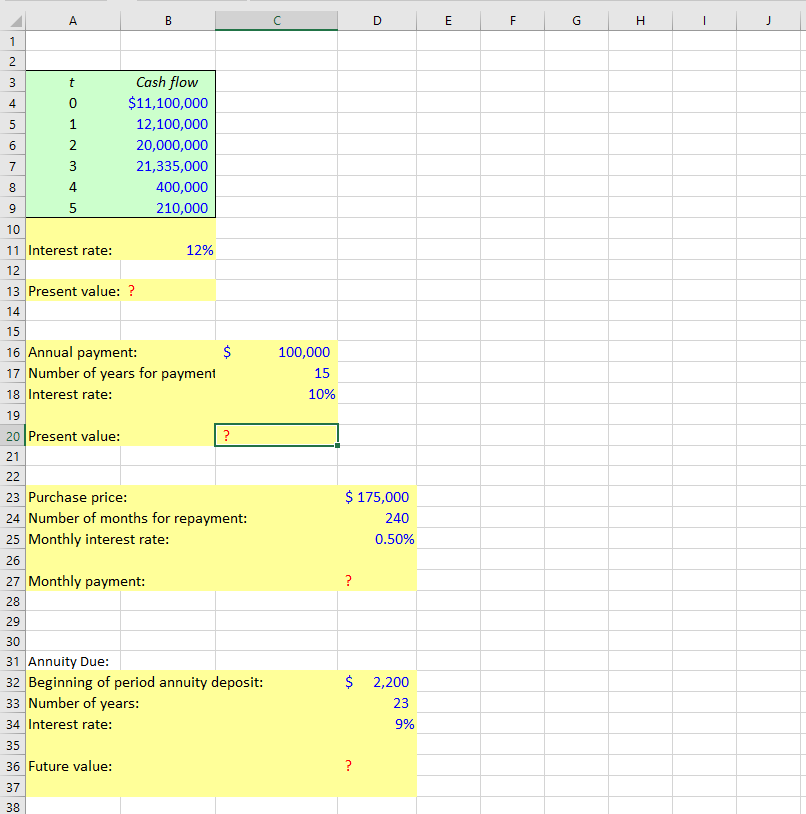Click the red ? for Monthly payment
This screenshot has height=814, width=806.
pos(348,581)
